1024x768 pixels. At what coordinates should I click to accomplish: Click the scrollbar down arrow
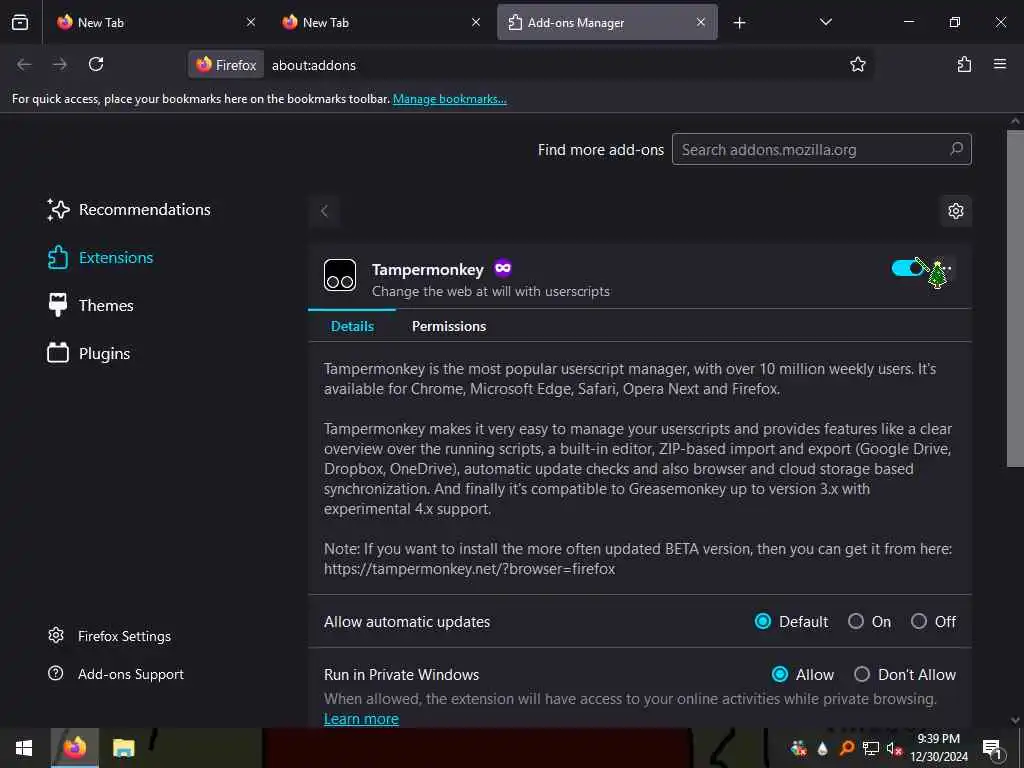click(x=1015, y=720)
